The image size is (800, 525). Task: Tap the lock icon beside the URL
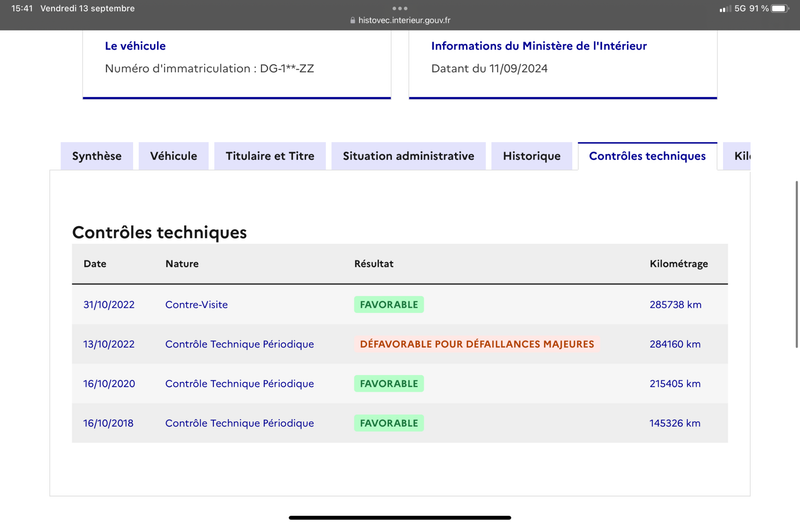pos(353,20)
